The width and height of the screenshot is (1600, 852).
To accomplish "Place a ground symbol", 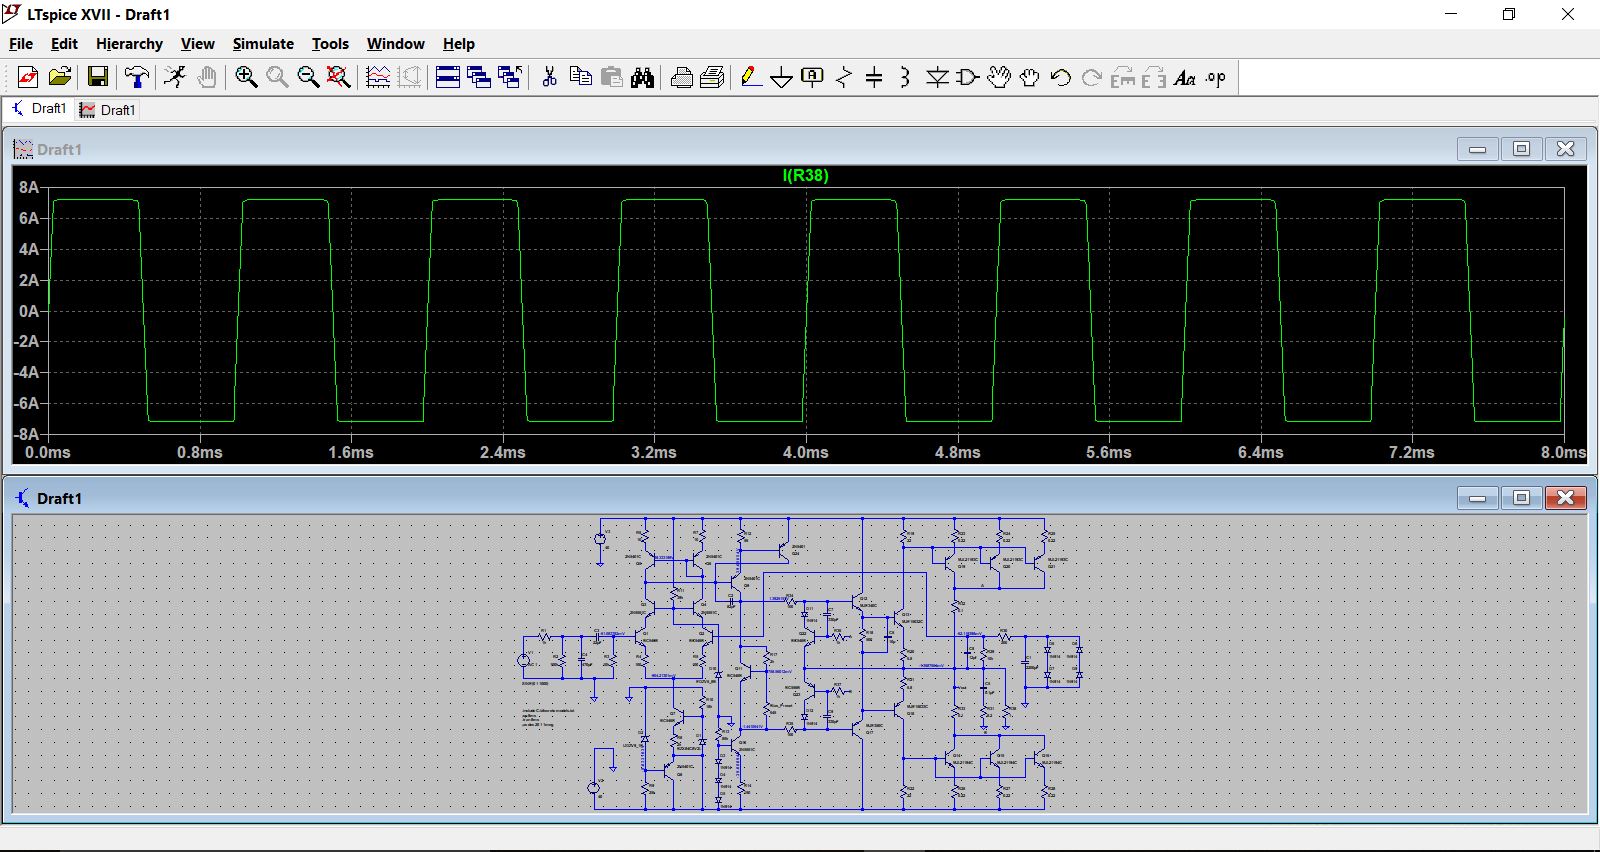I will [782, 77].
